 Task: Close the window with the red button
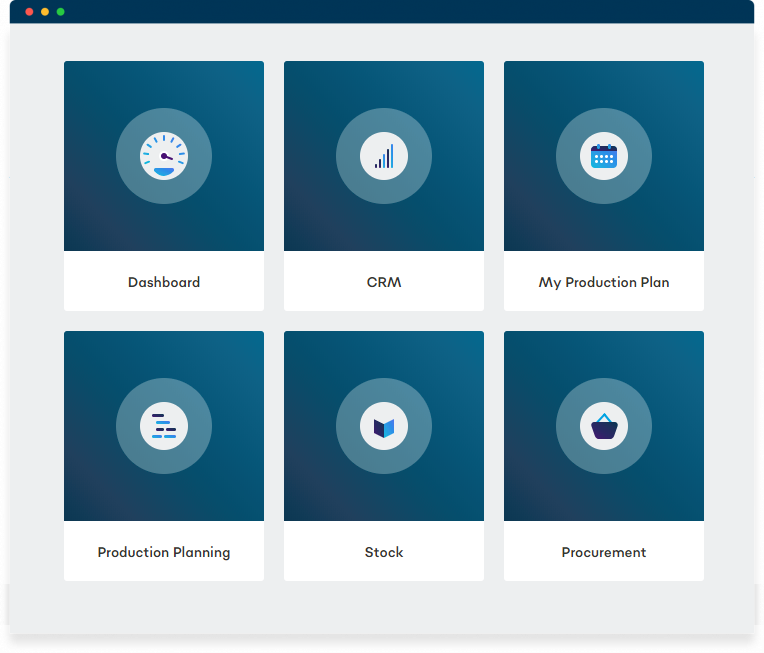(x=29, y=12)
